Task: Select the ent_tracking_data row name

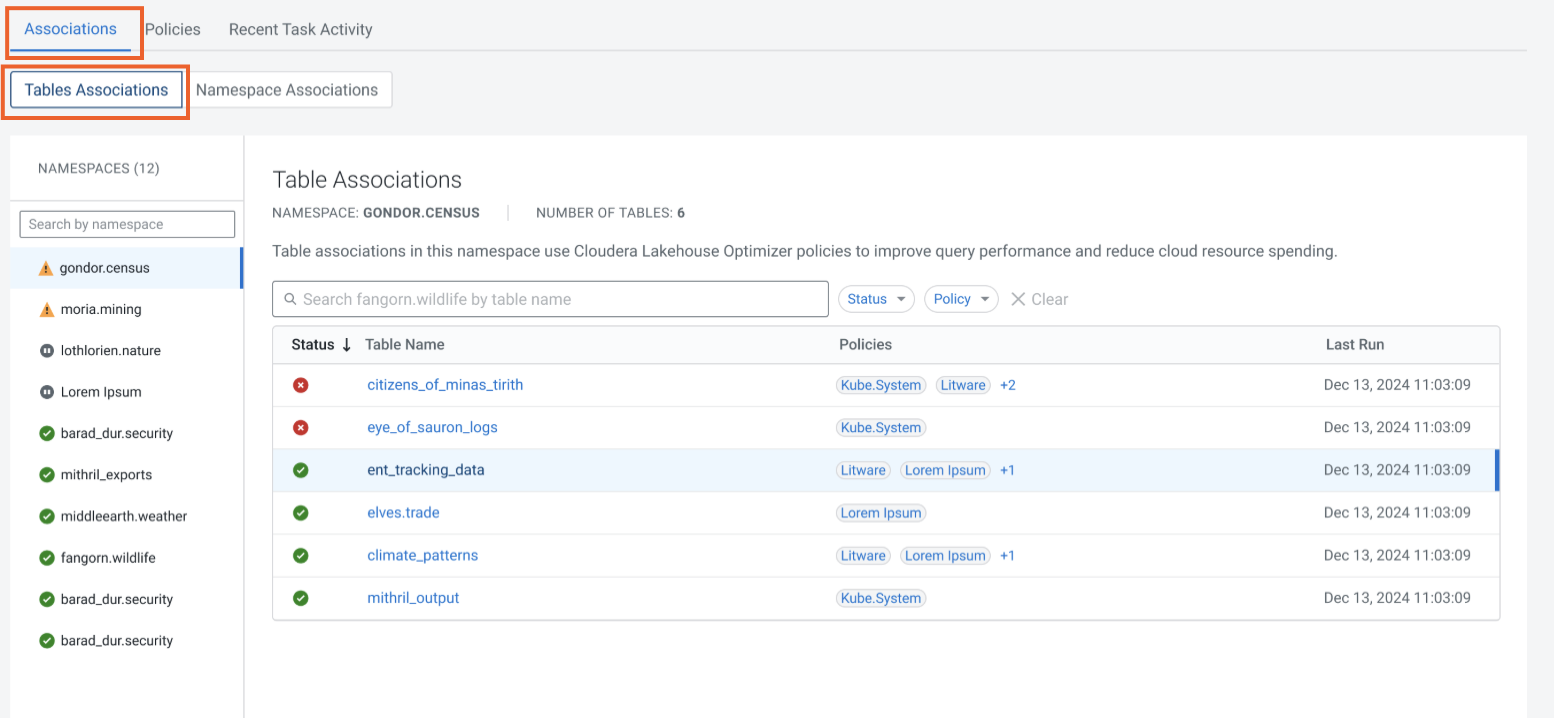Action: point(426,470)
